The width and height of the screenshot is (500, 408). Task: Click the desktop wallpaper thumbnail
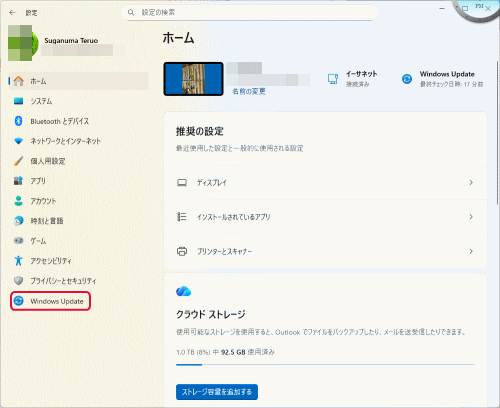pyautogui.click(x=193, y=79)
